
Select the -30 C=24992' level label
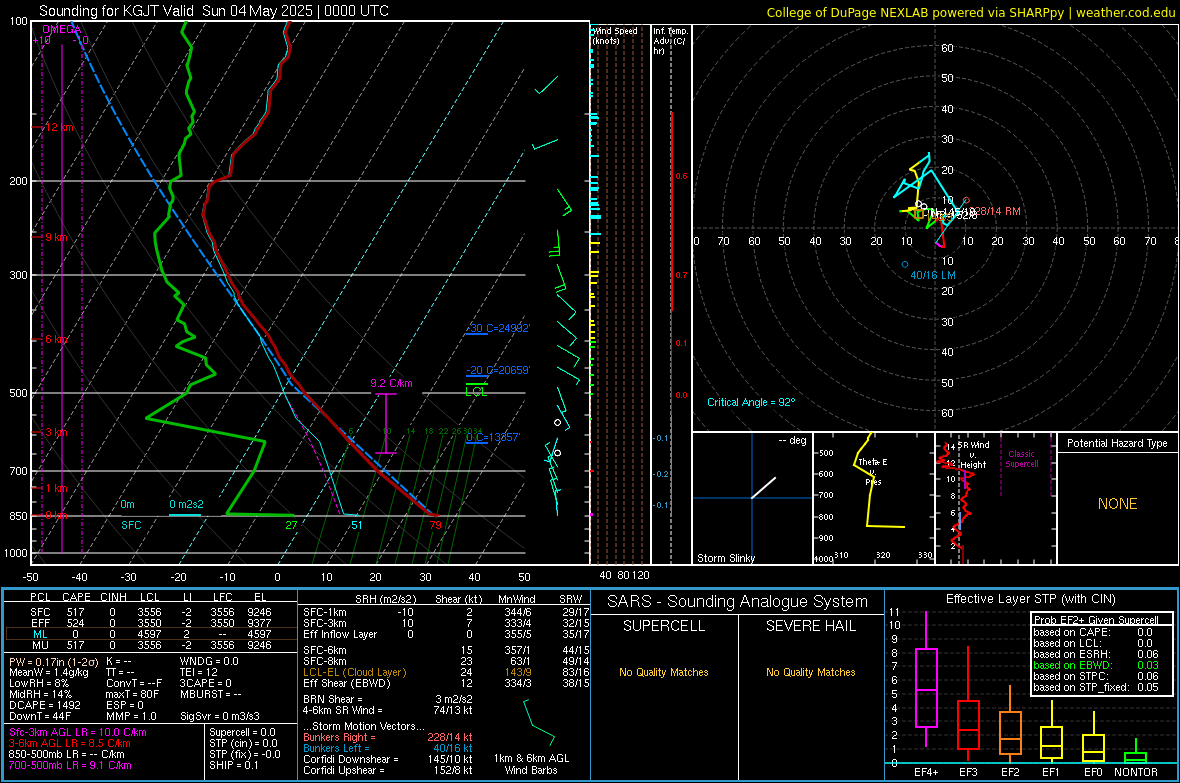(498, 328)
